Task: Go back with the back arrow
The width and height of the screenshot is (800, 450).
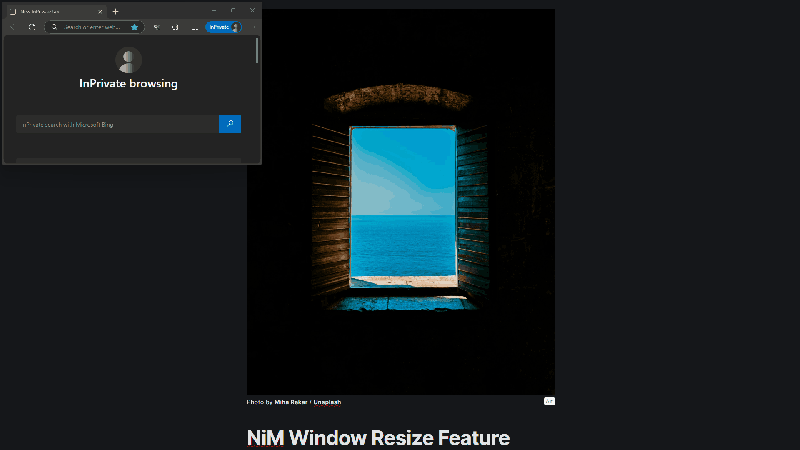Action: click(x=12, y=27)
